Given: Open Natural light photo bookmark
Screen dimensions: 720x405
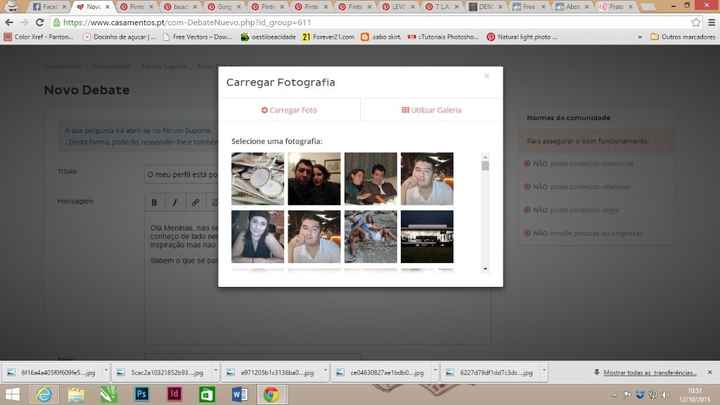Looking at the screenshot, I should (522, 37).
